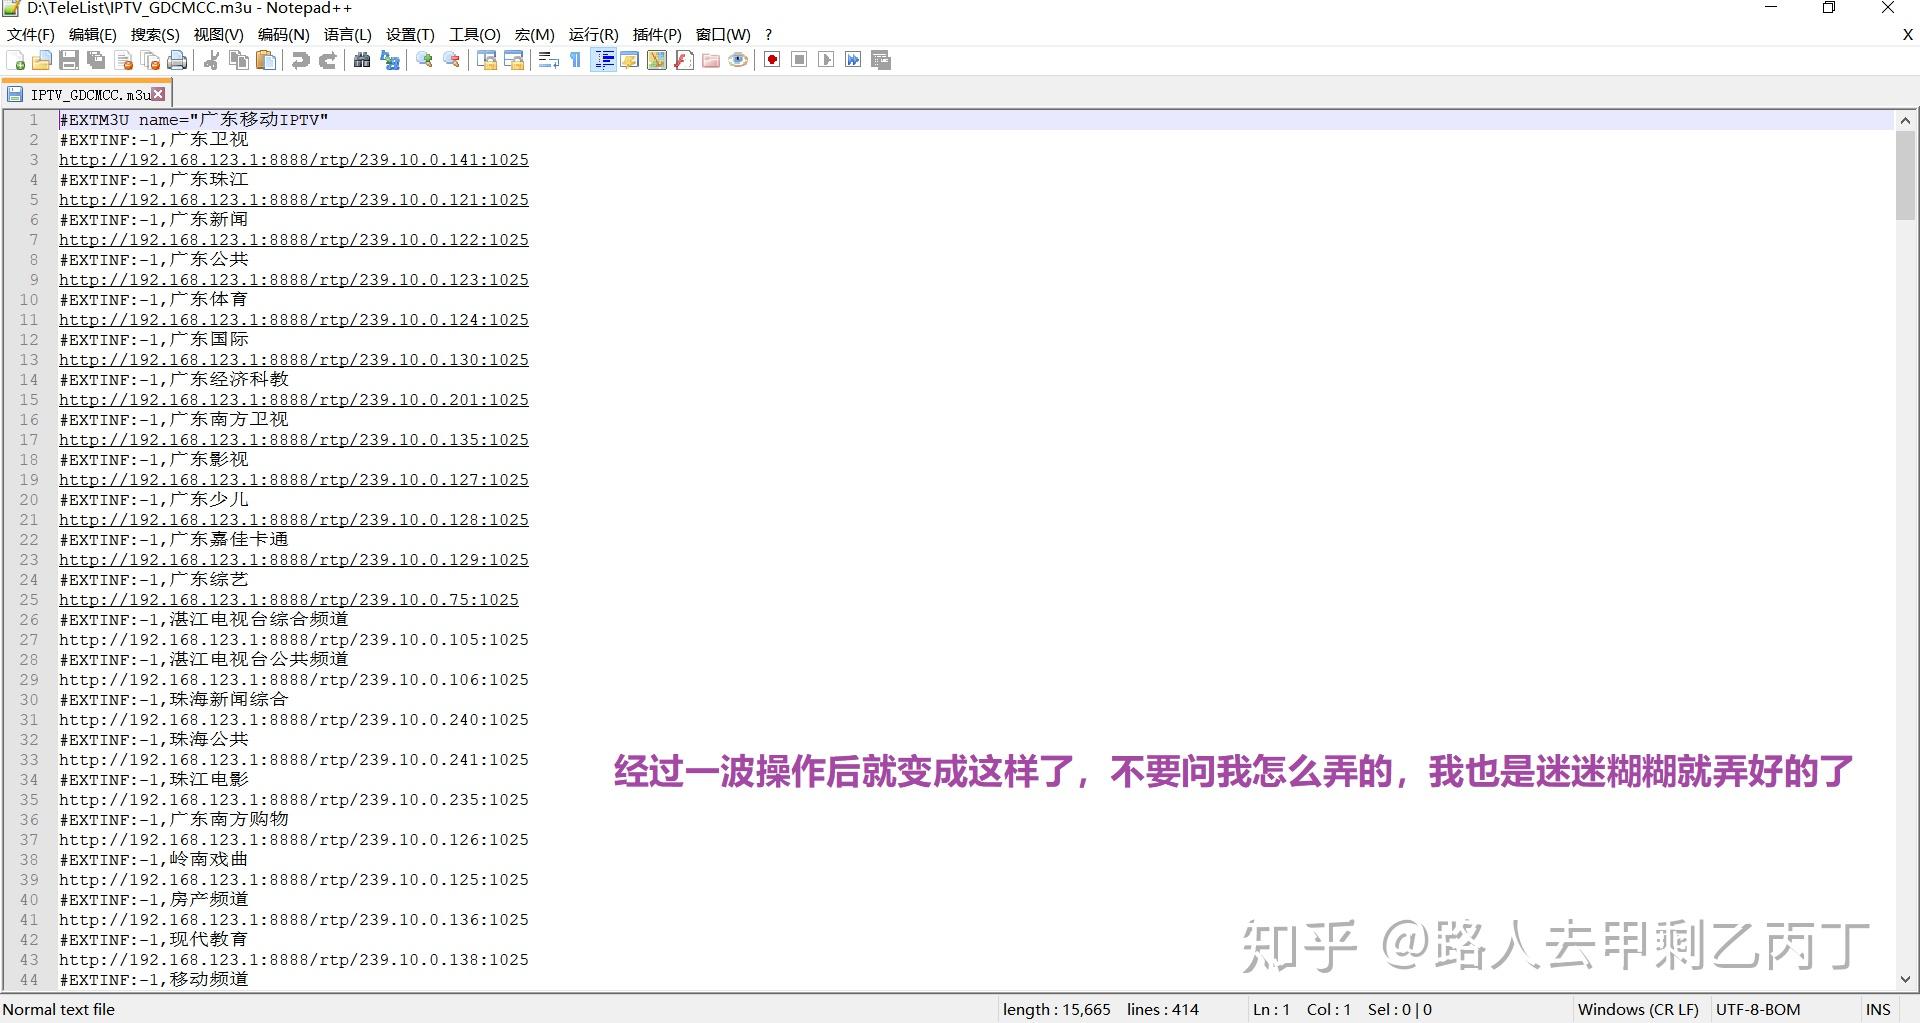
Task: Play the recorded macro
Action: (x=826, y=60)
